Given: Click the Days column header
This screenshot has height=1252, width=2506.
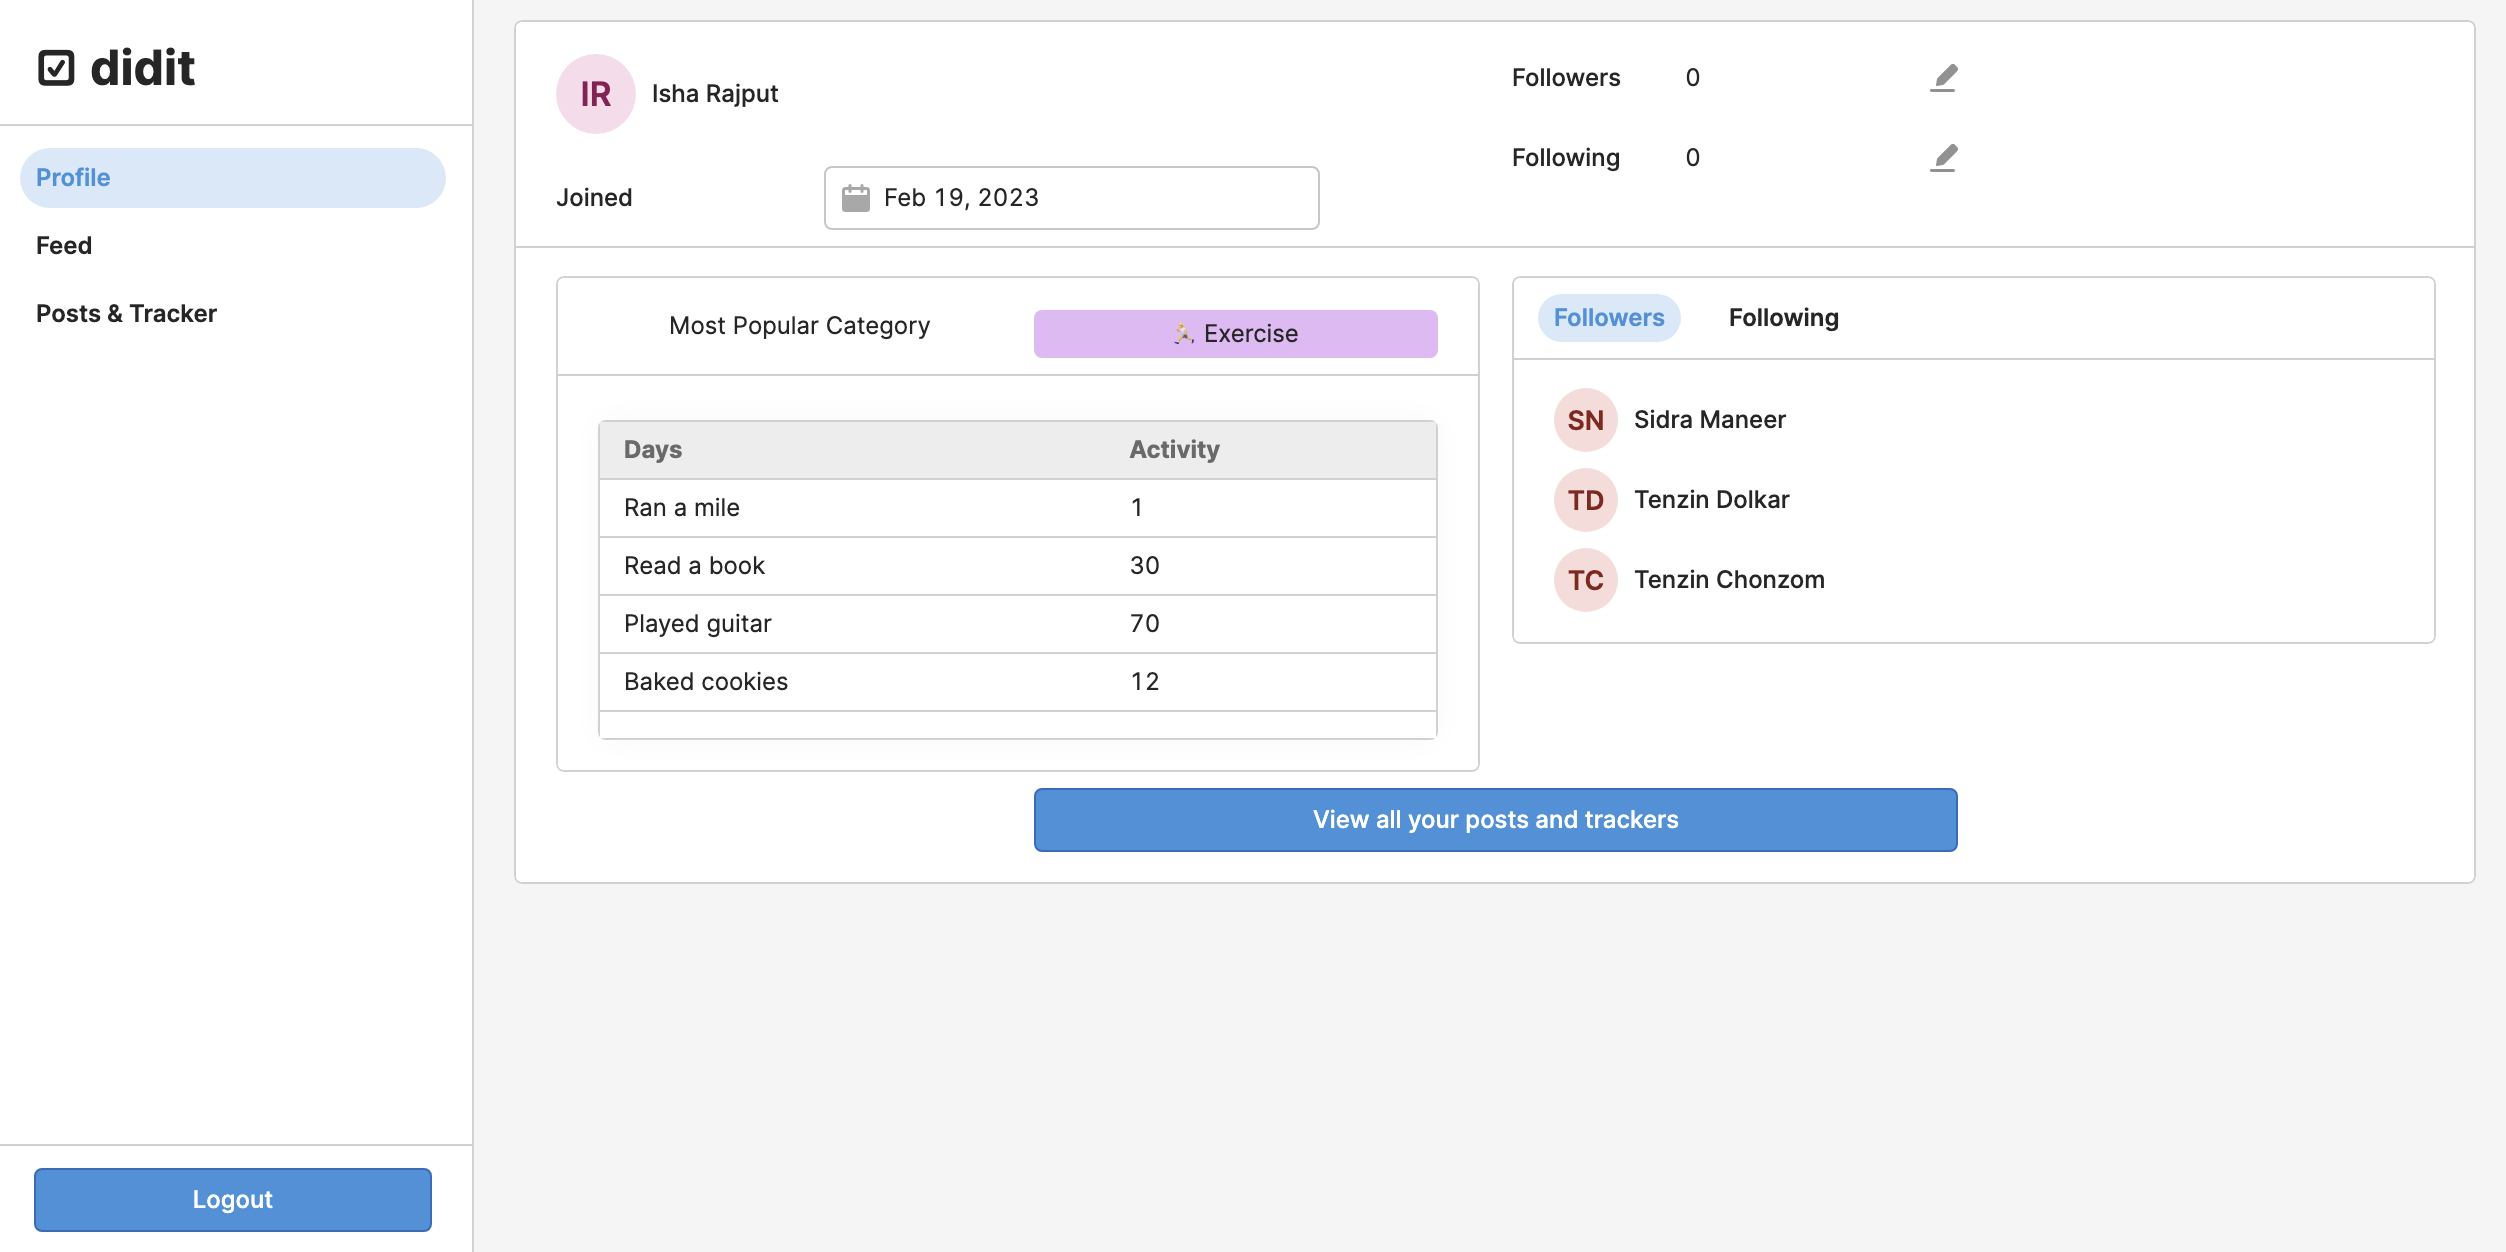Looking at the screenshot, I should [653, 450].
